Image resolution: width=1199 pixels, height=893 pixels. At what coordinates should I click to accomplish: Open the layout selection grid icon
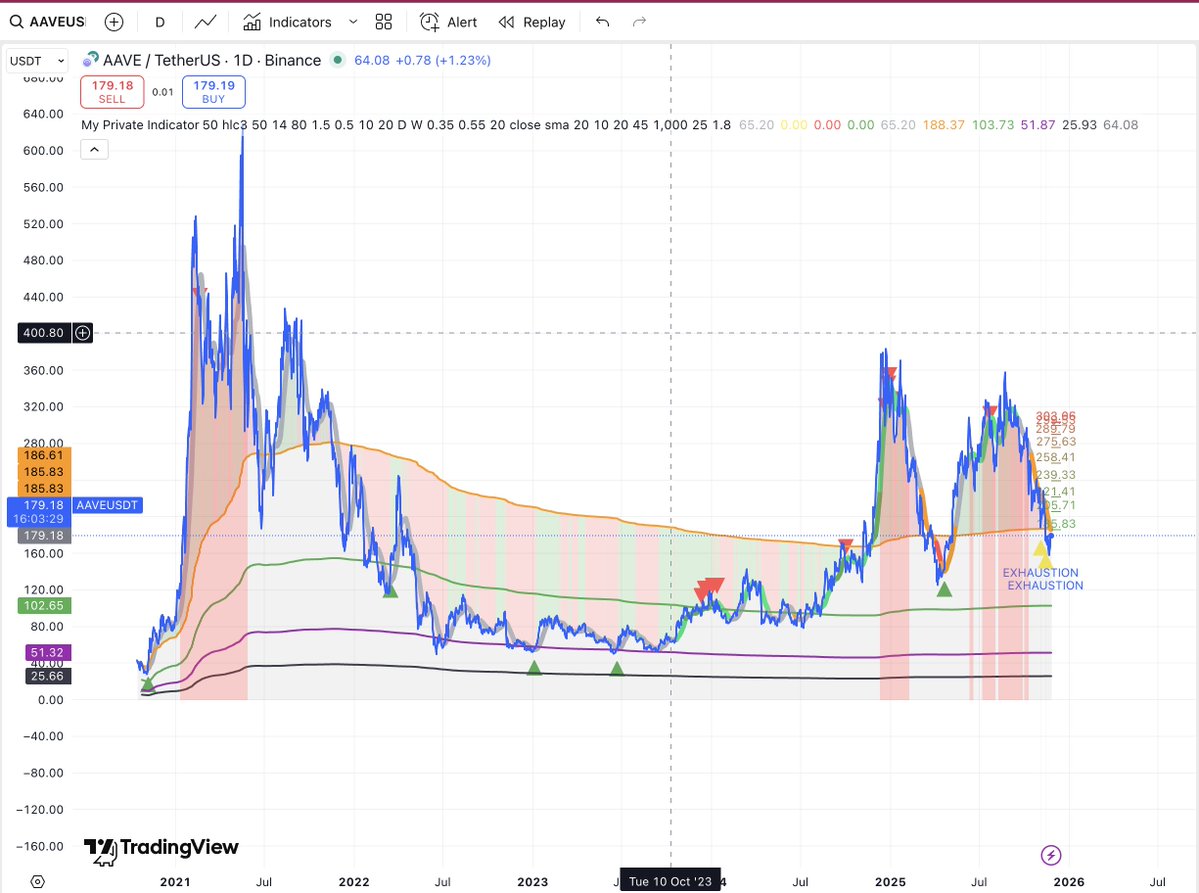tap(383, 21)
